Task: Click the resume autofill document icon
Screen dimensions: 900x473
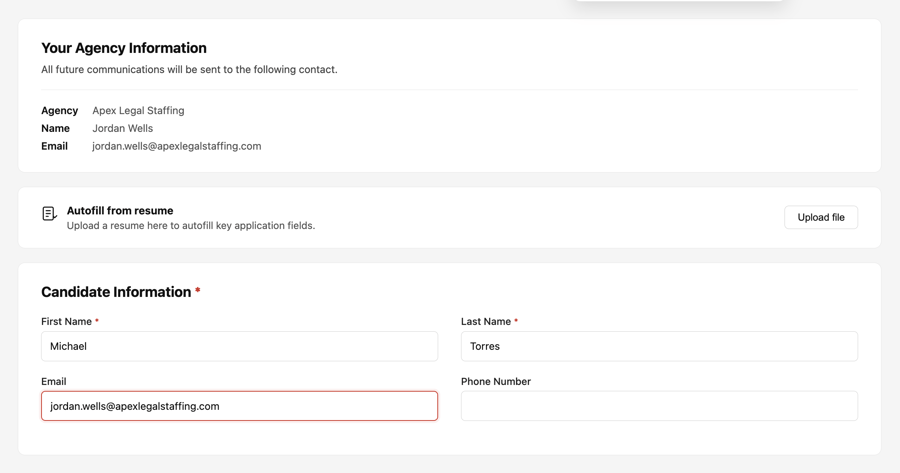Action: pos(49,214)
